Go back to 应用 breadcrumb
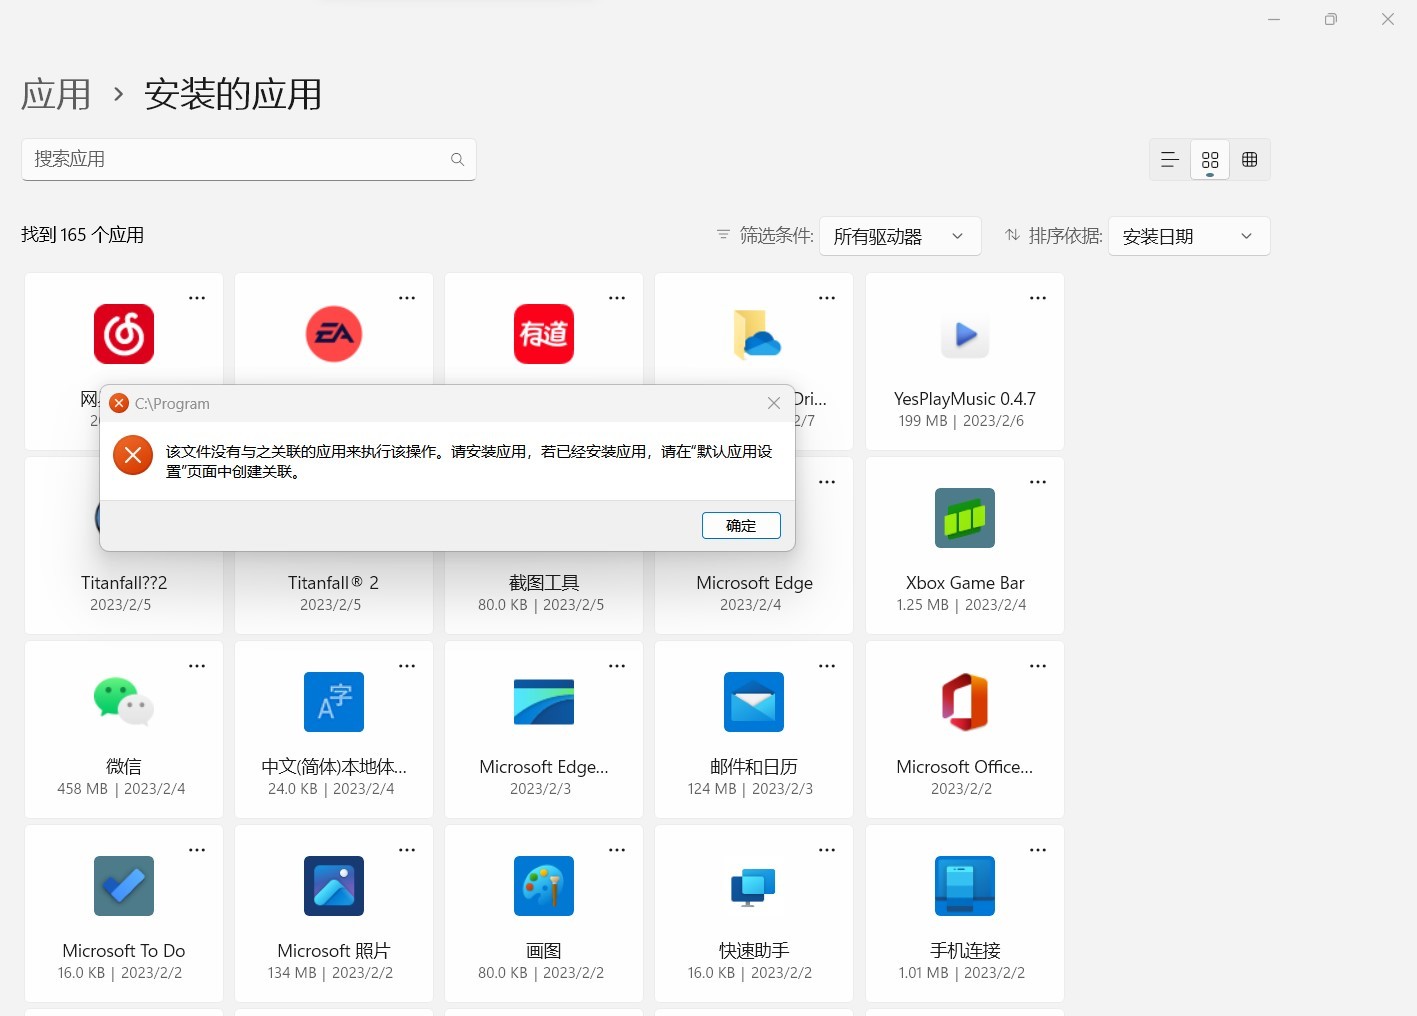This screenshot has width=1417, height=1016. (x=56, y=95)
